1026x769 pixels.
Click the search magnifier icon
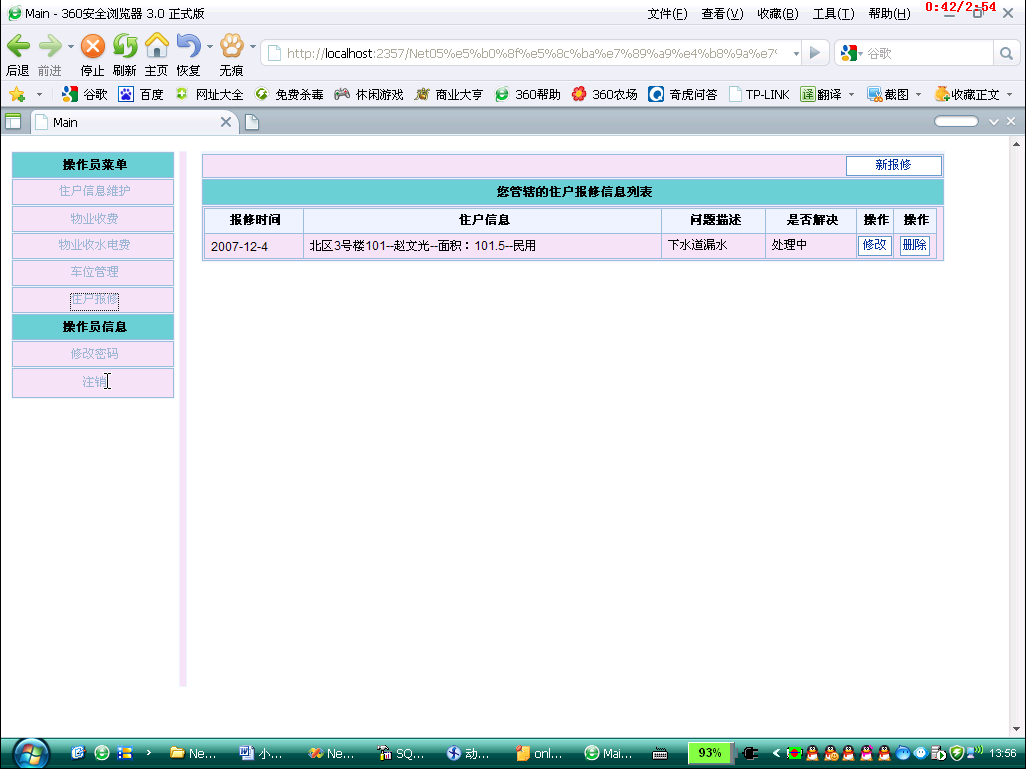point(1006,54)
